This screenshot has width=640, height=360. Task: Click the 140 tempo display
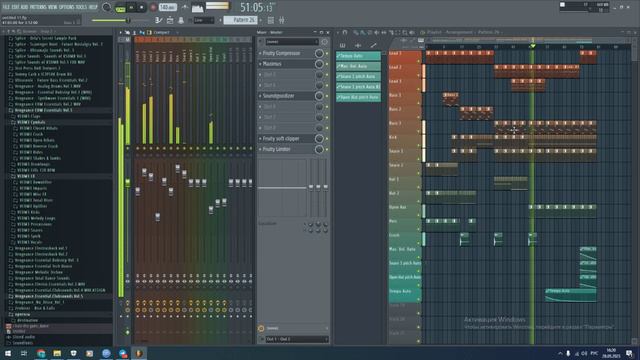tap(167, 7)
